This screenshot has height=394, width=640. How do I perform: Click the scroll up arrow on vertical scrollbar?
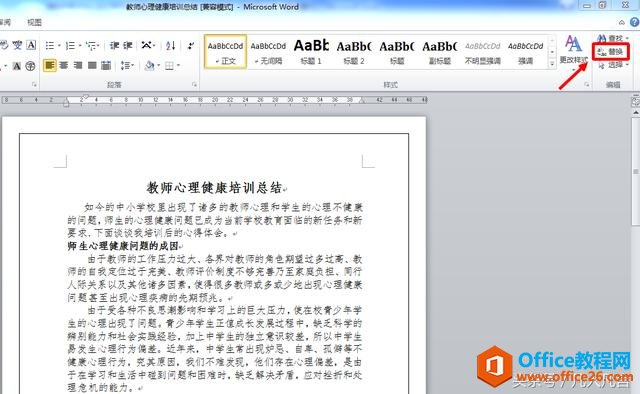pyautogui.click(x=636, y=112)
